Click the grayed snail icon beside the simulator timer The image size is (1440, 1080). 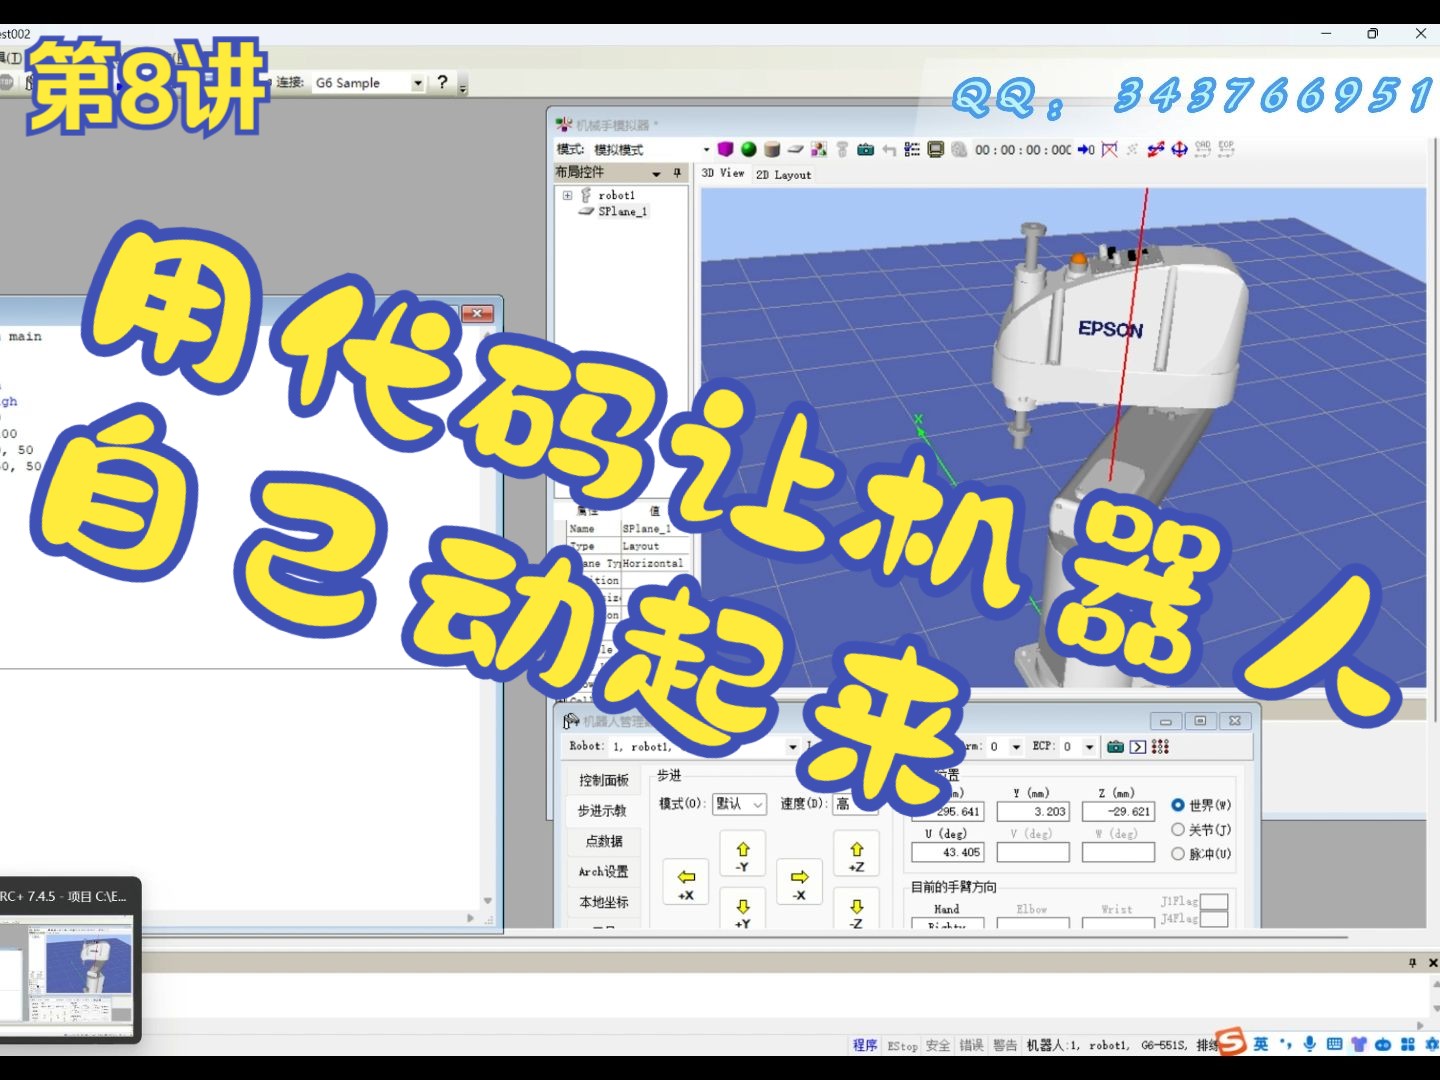pyautogui.click(x=959, y=150)
